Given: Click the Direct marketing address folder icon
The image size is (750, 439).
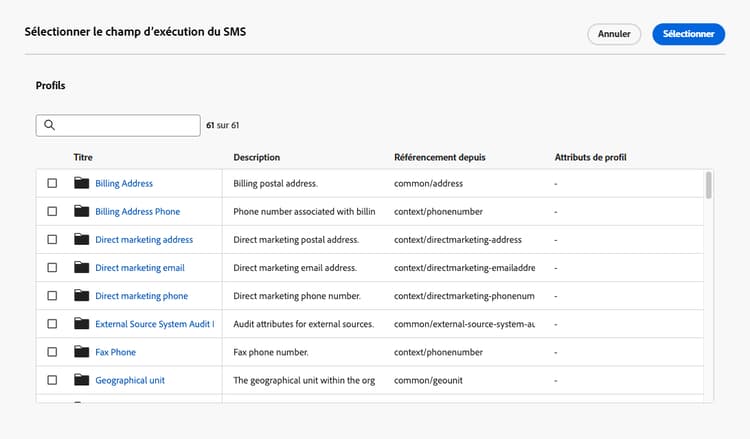Looking at the screenshot, I should click(x=81, y=239).
